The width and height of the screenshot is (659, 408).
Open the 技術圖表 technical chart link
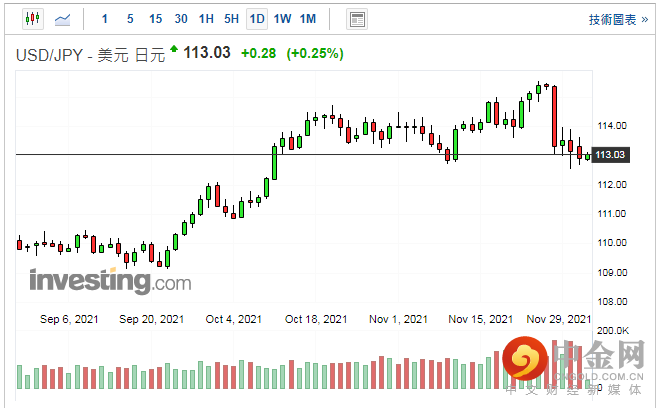(618, 19)
